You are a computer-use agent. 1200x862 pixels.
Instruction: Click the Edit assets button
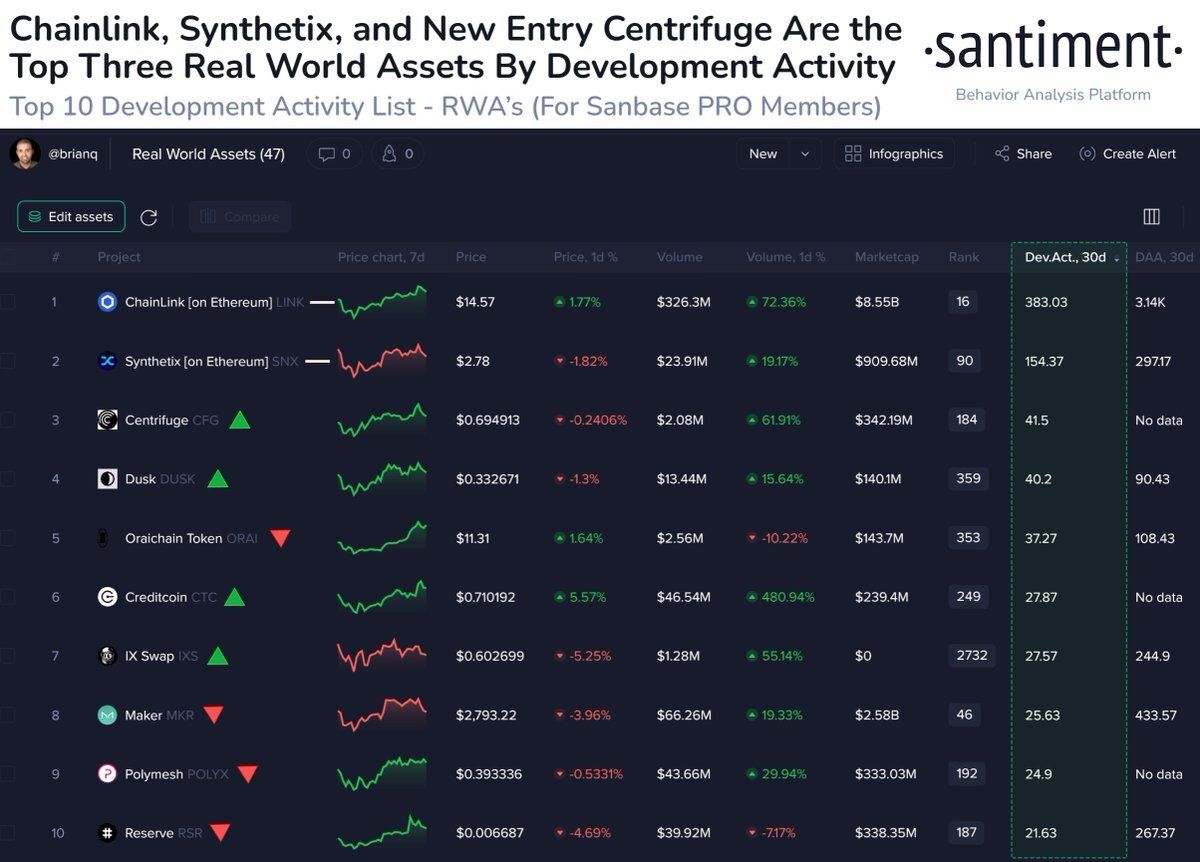(x=71, y=217)
